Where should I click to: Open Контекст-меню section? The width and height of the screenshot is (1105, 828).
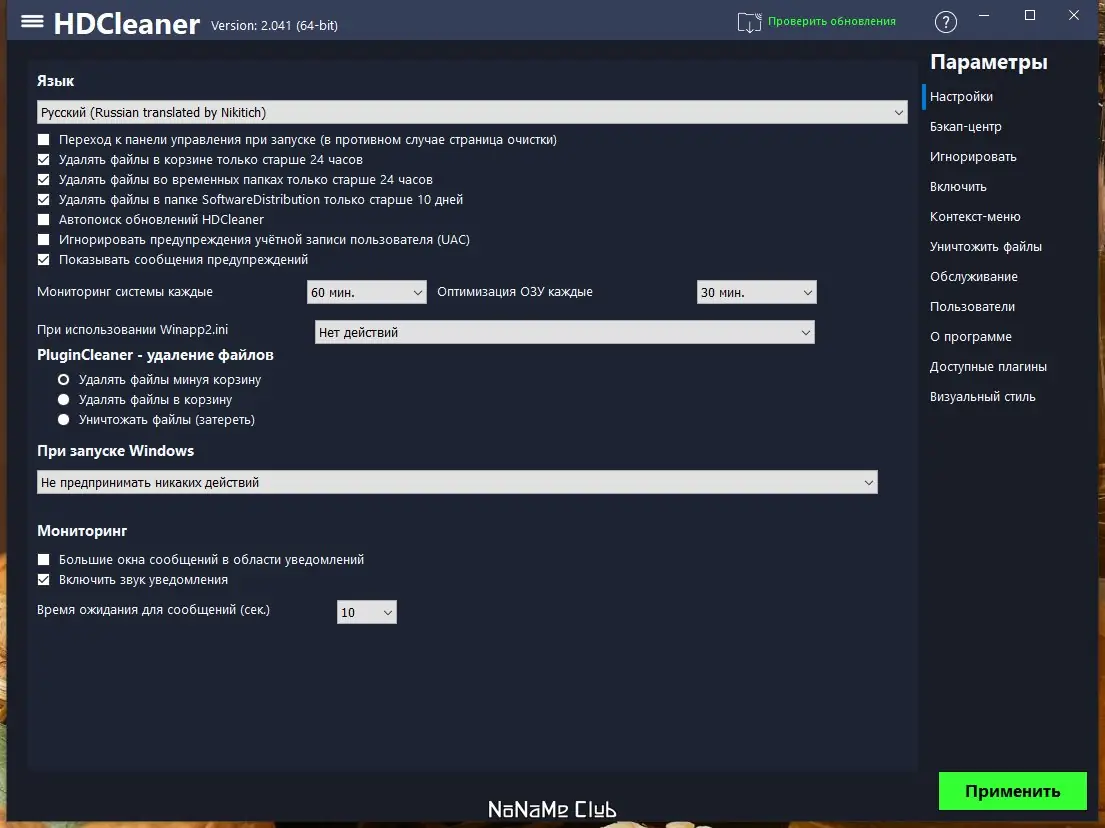tap(975, 216)
